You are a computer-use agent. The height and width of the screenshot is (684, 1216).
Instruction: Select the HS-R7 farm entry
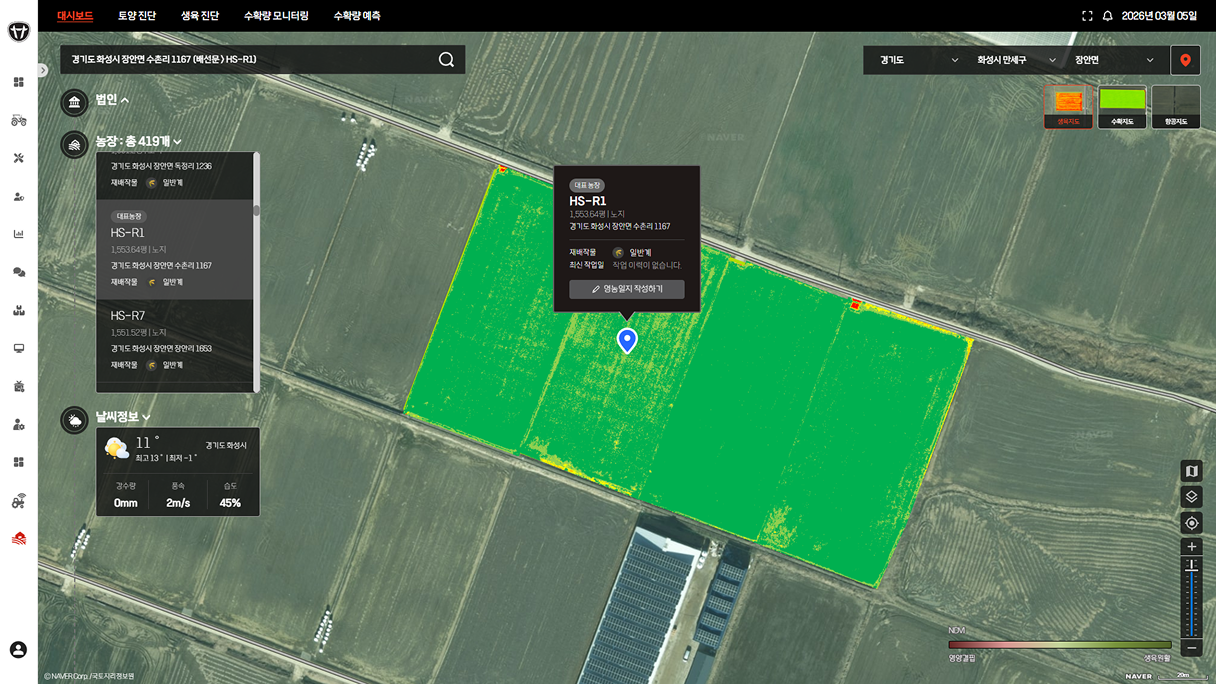pos(175,340)
